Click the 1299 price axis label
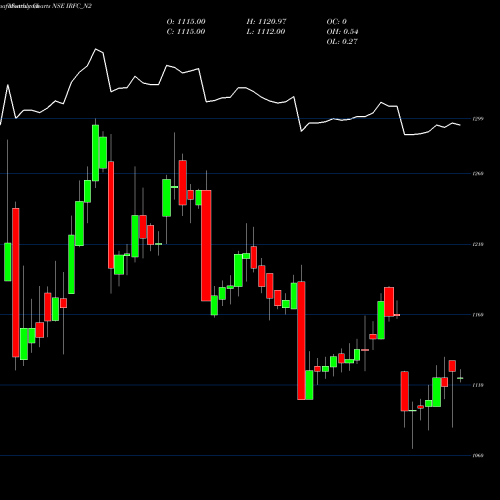The image size is (500, 500). tap(478, 119)
